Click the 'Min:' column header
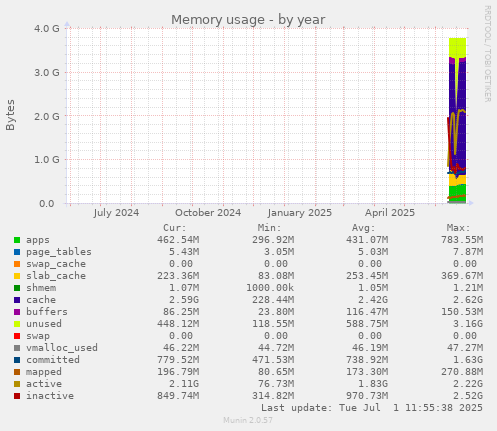The width and height of the screenshot is (497, 431). pyautogui.click(x=269, y=228)
